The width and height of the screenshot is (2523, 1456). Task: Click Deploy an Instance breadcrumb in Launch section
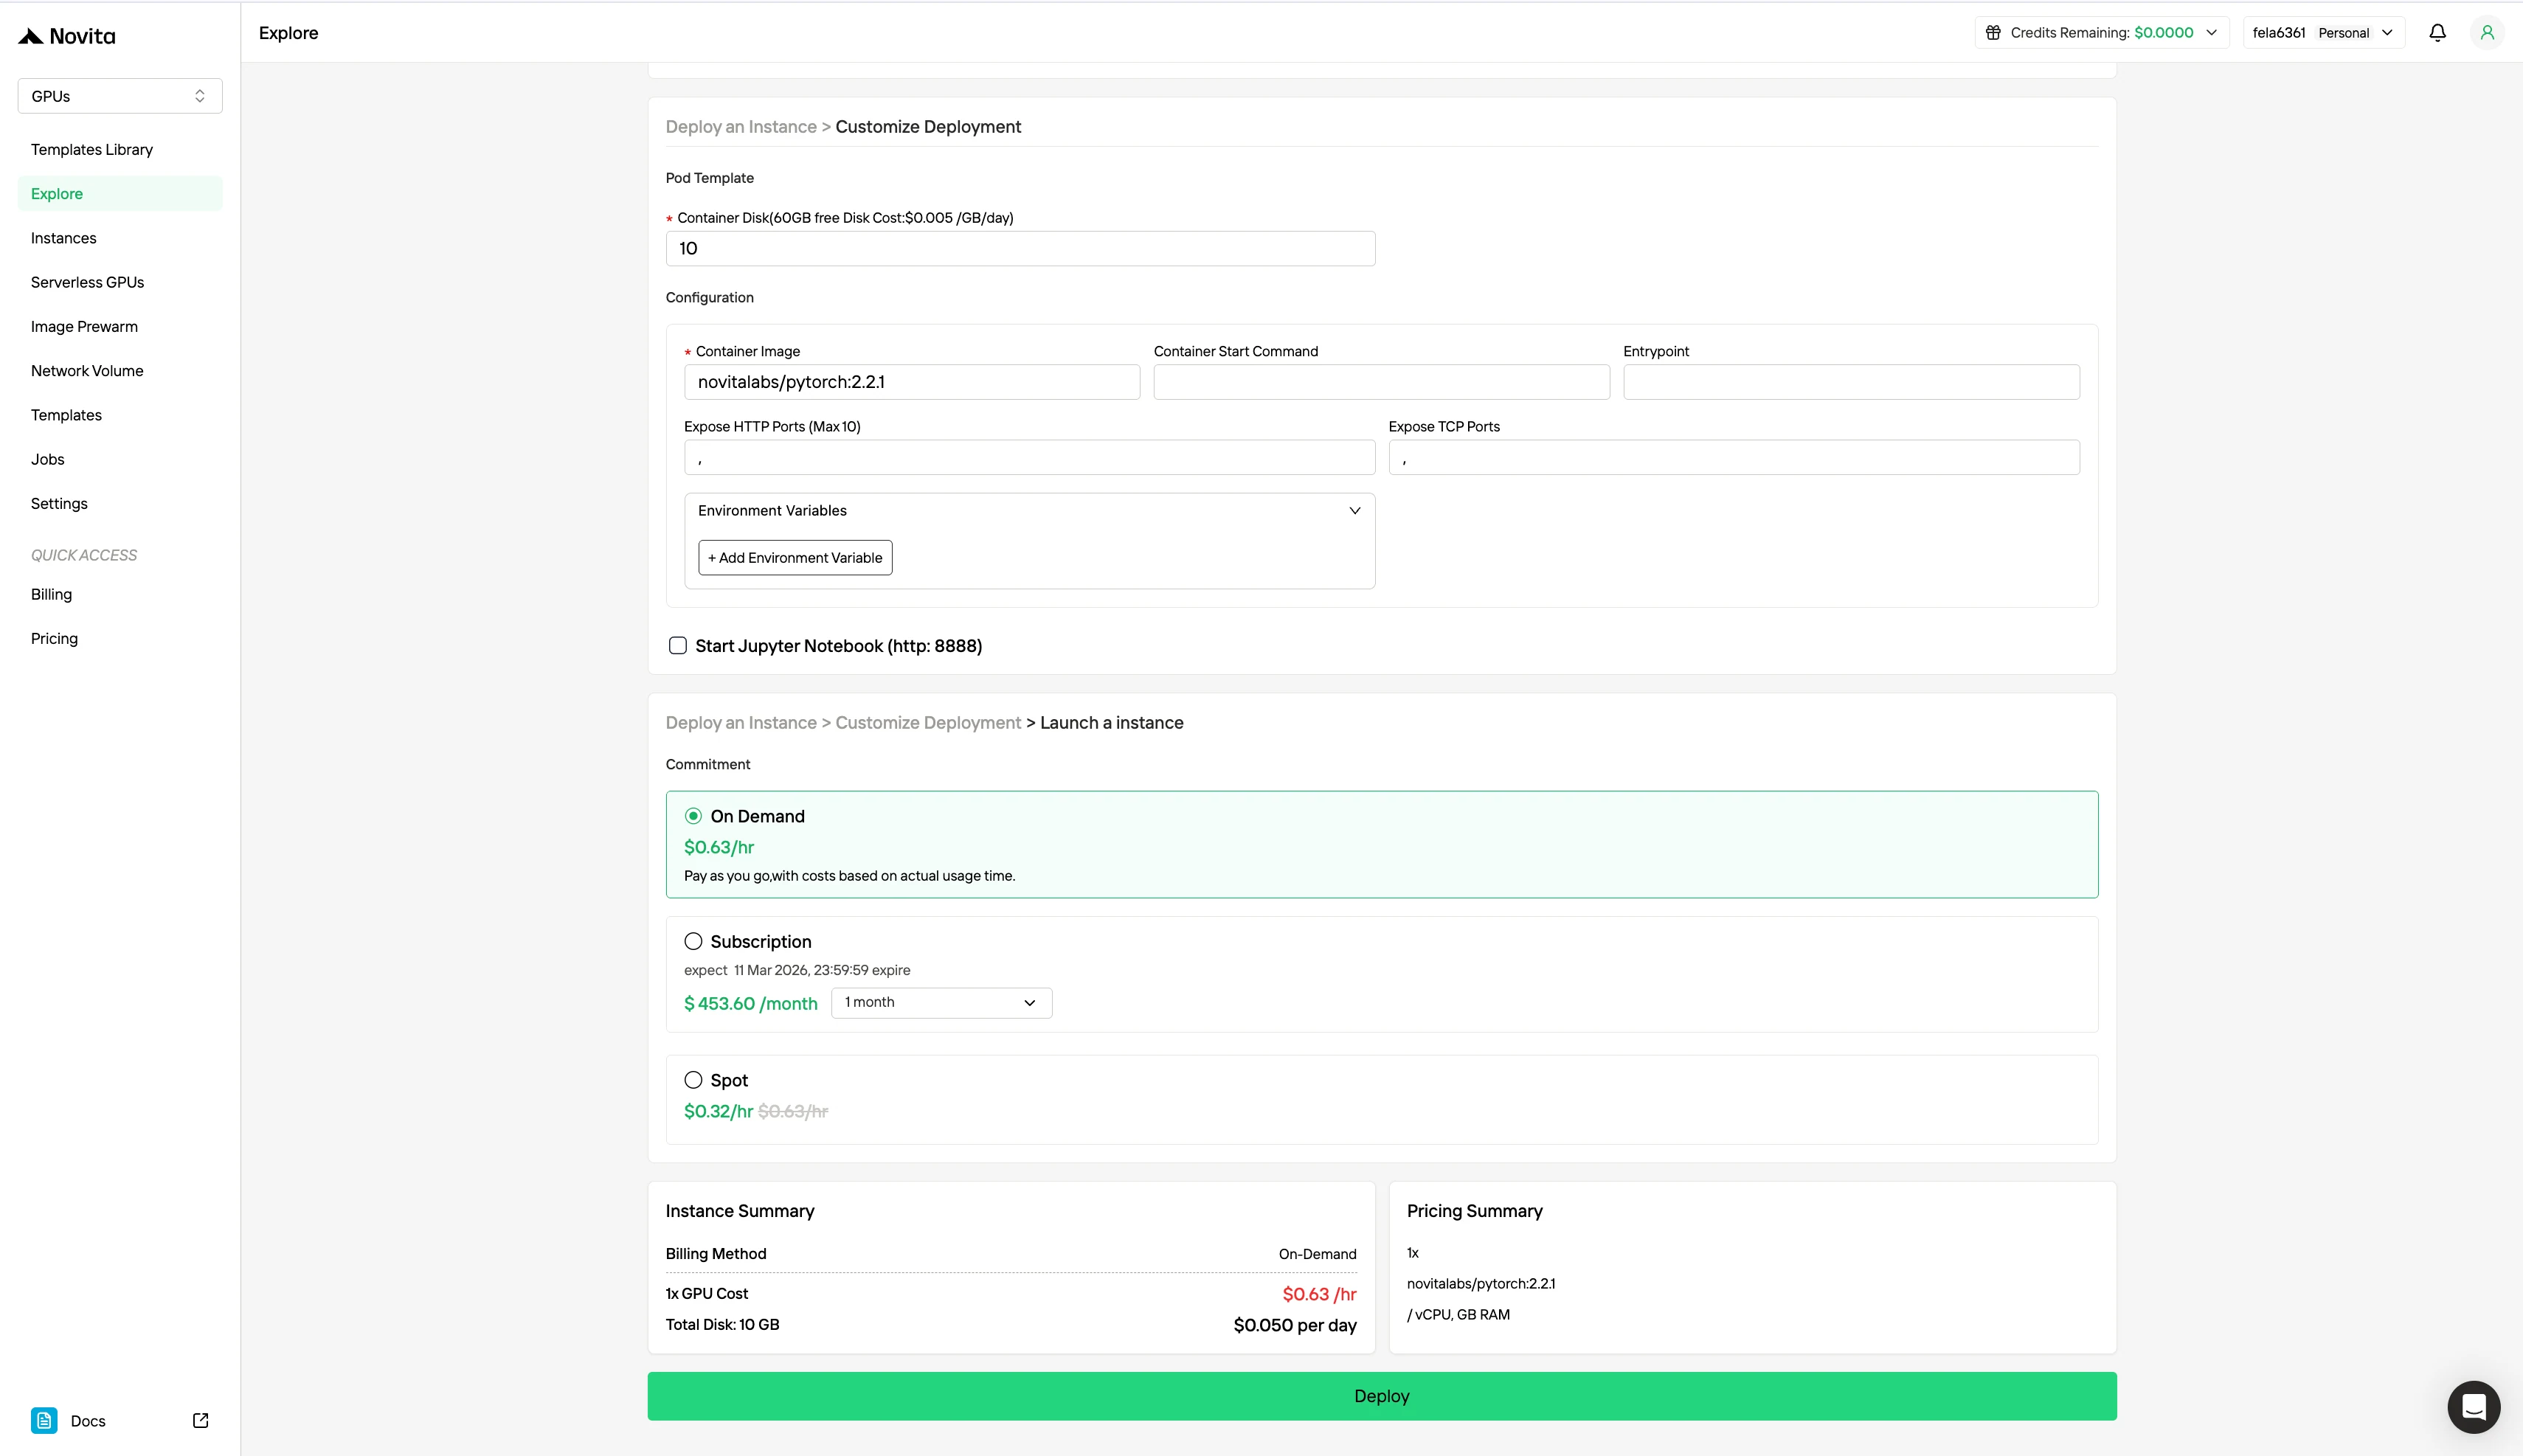pos(741,723)
